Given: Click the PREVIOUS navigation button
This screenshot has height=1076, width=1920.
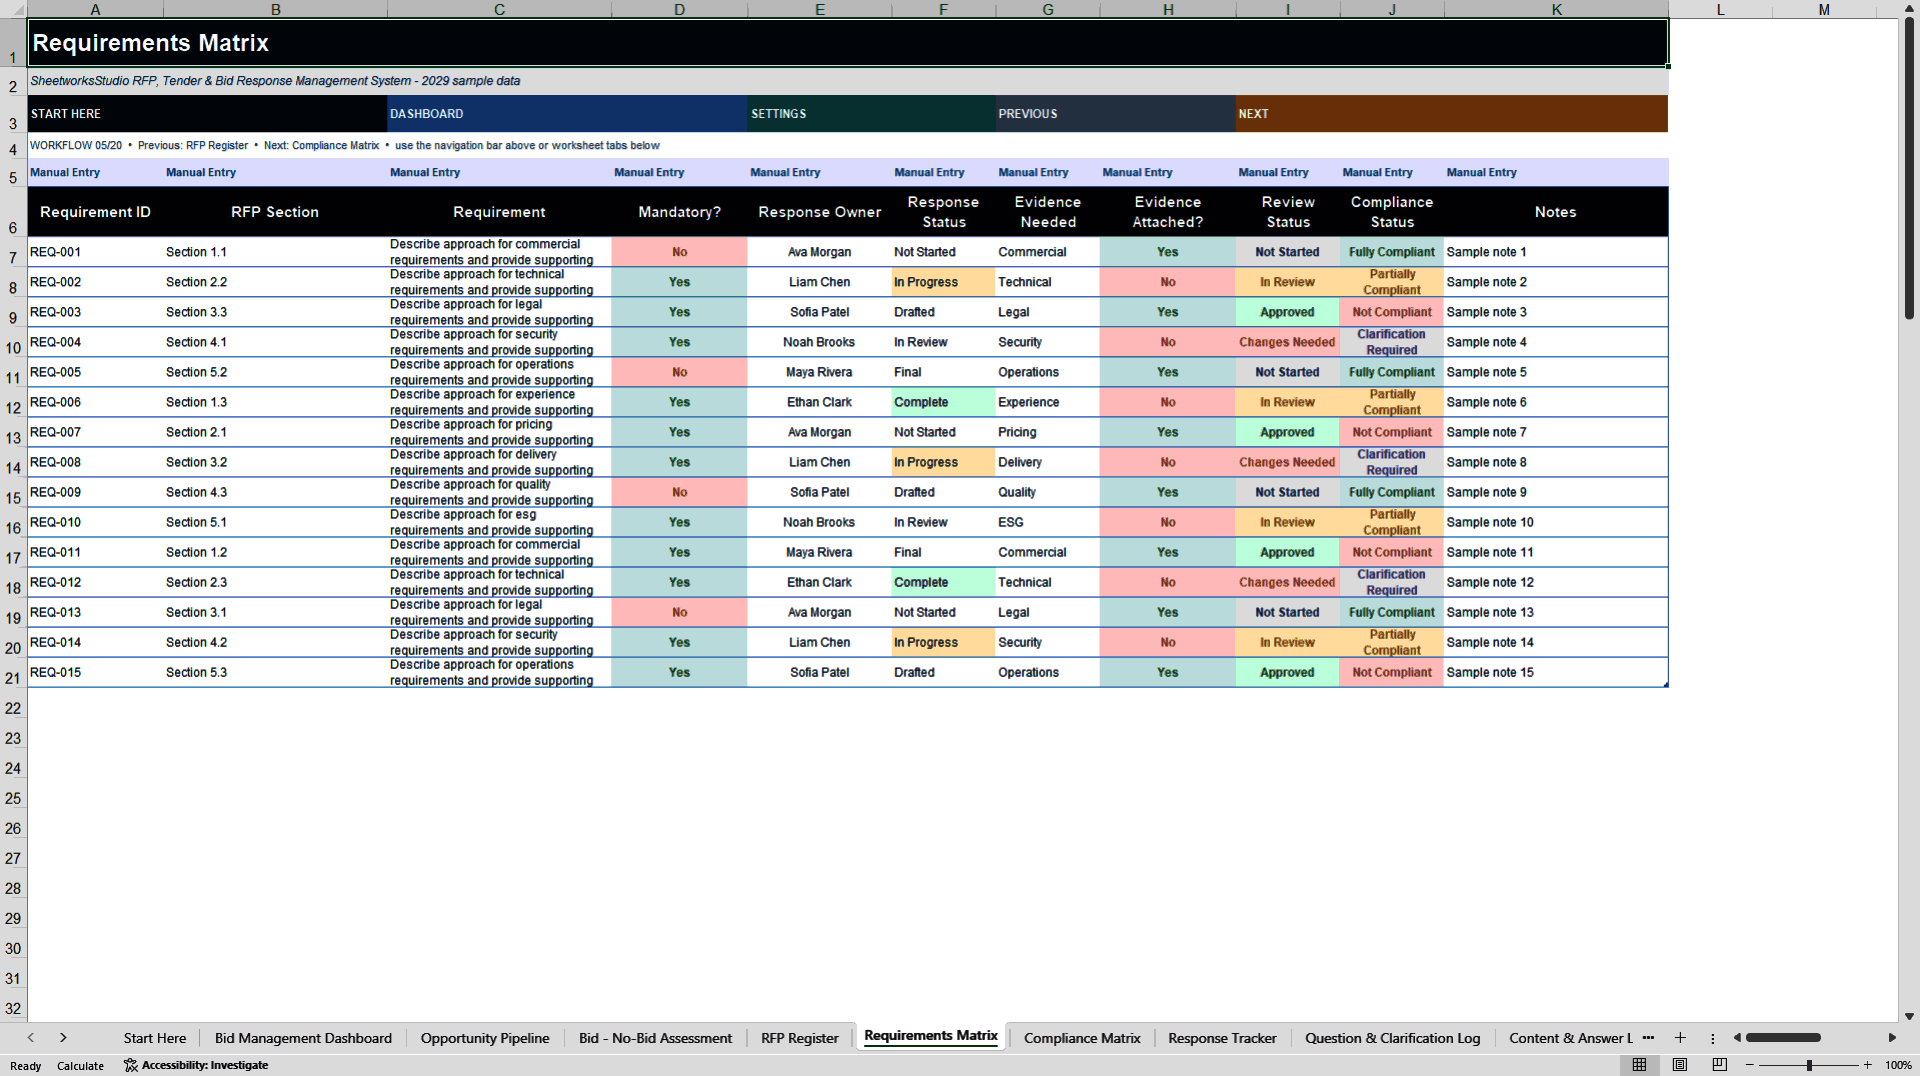Looking at the screenshot, I should (1115, 114).
